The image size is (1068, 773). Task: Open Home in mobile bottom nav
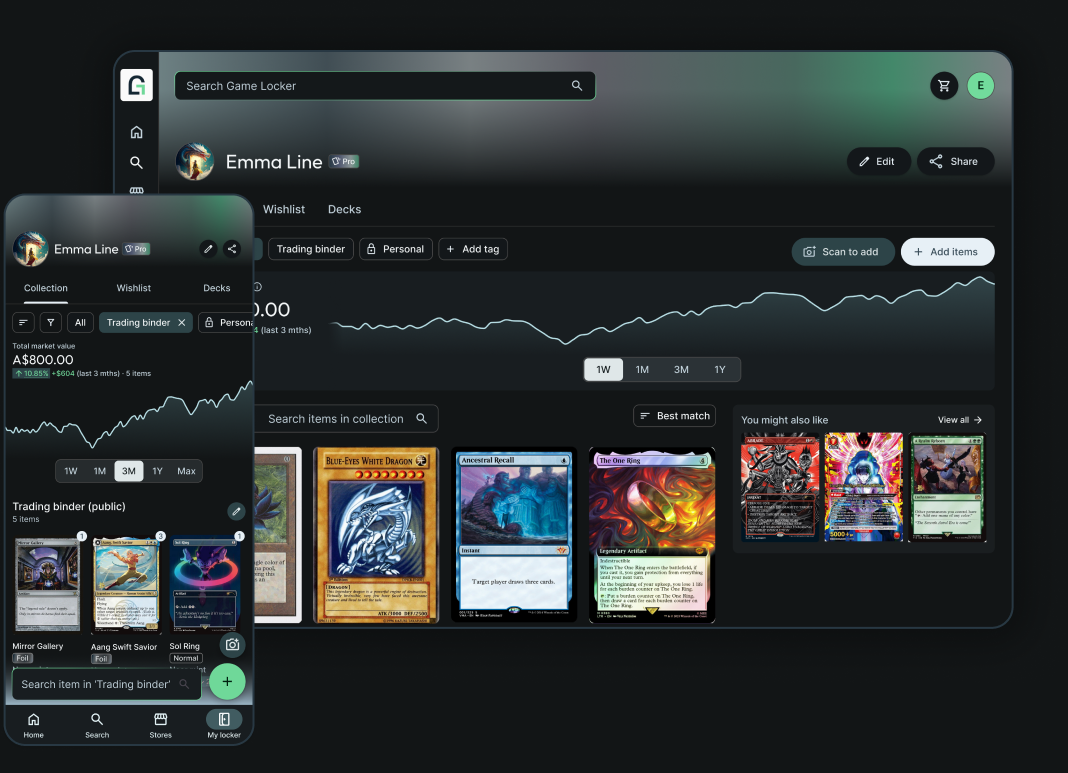[x=33, y=725]
